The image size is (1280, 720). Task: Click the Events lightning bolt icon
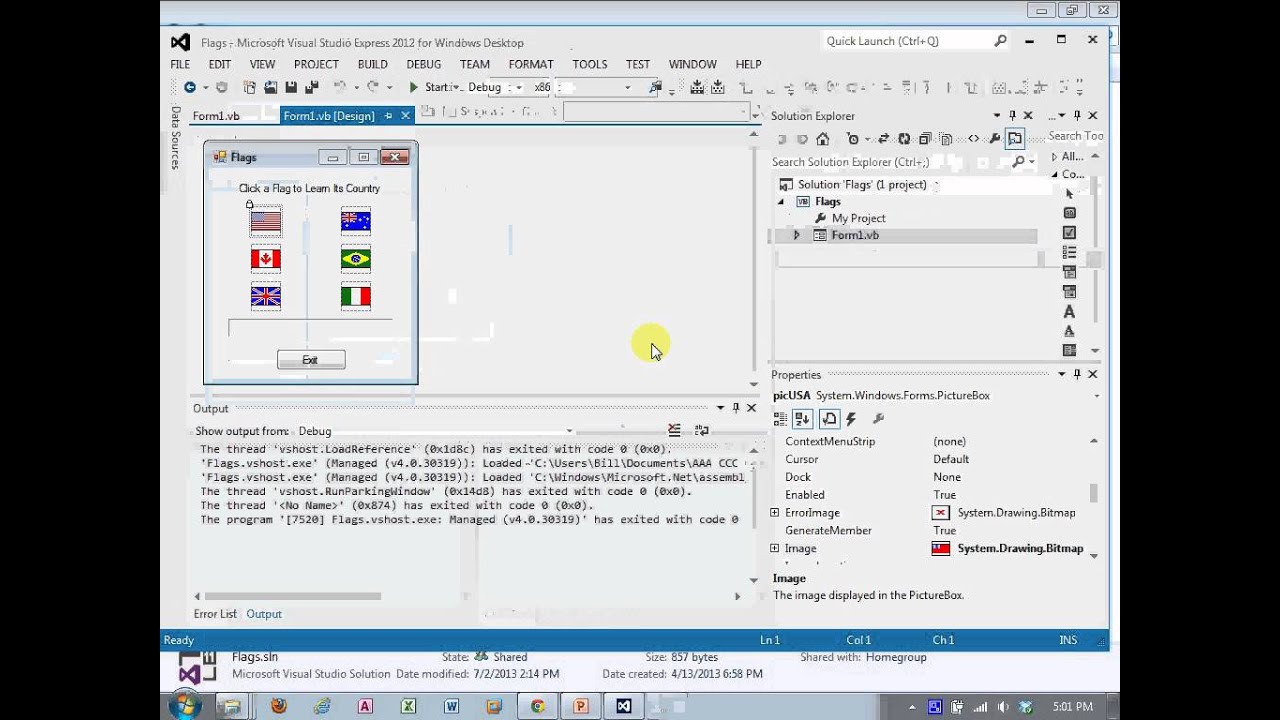tap(851, 419)
